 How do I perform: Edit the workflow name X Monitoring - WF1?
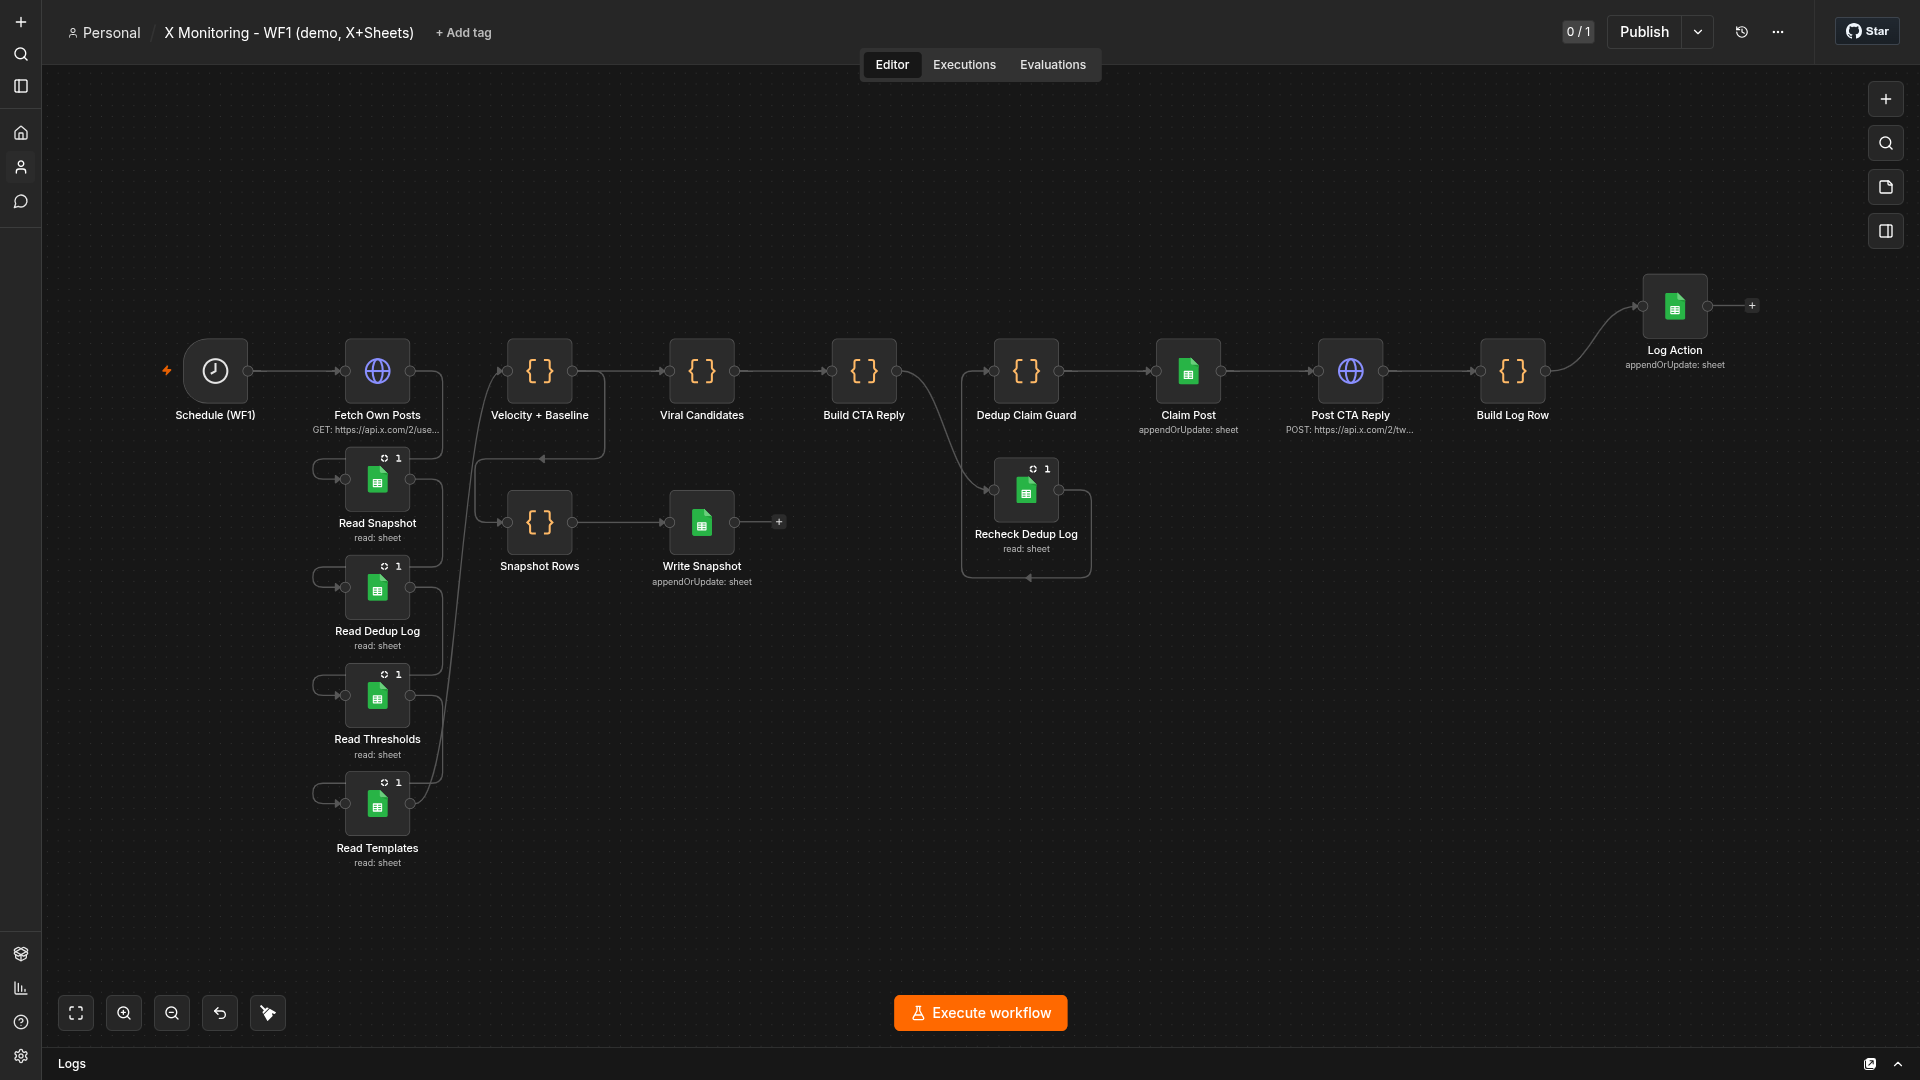[289, 33]
